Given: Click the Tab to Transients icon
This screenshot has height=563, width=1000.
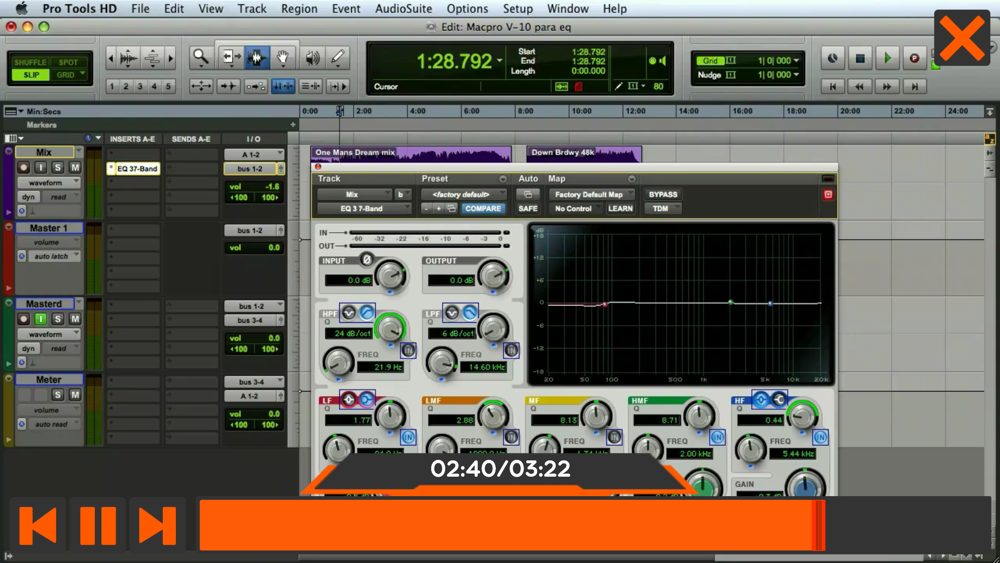Looking at the screenshot, I should 228,86.
